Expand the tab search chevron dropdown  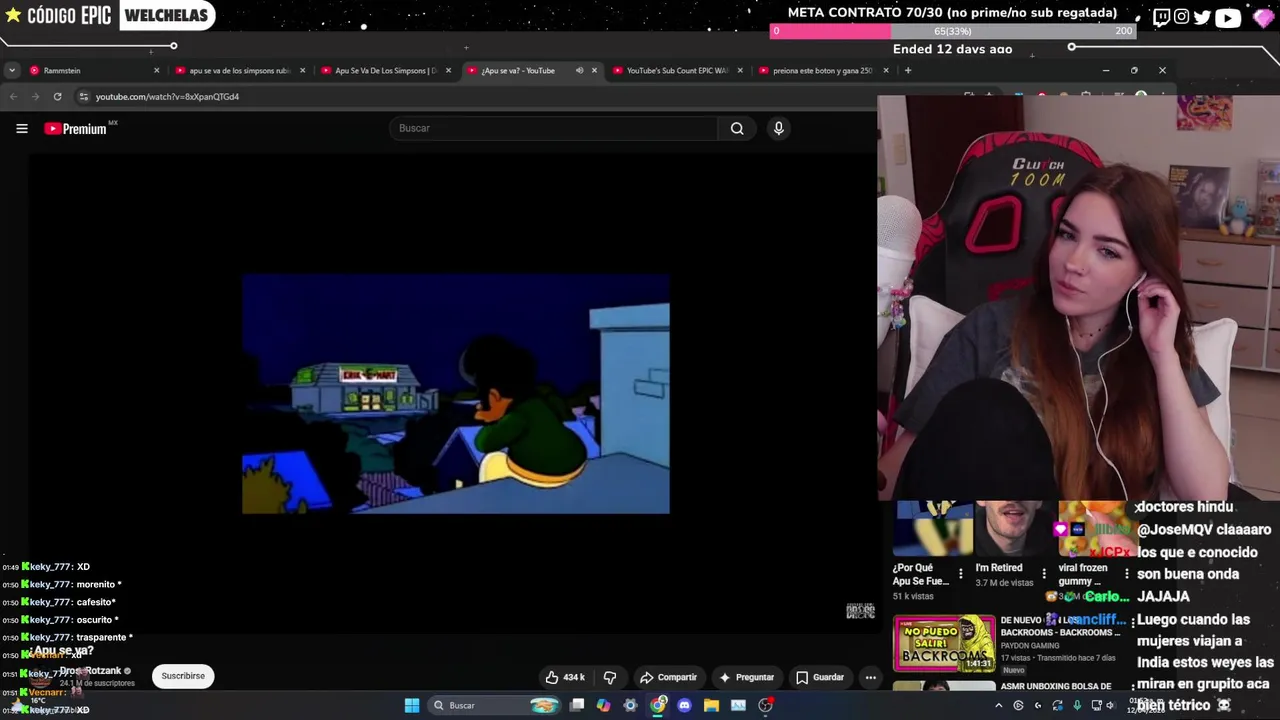click(11, 70)
